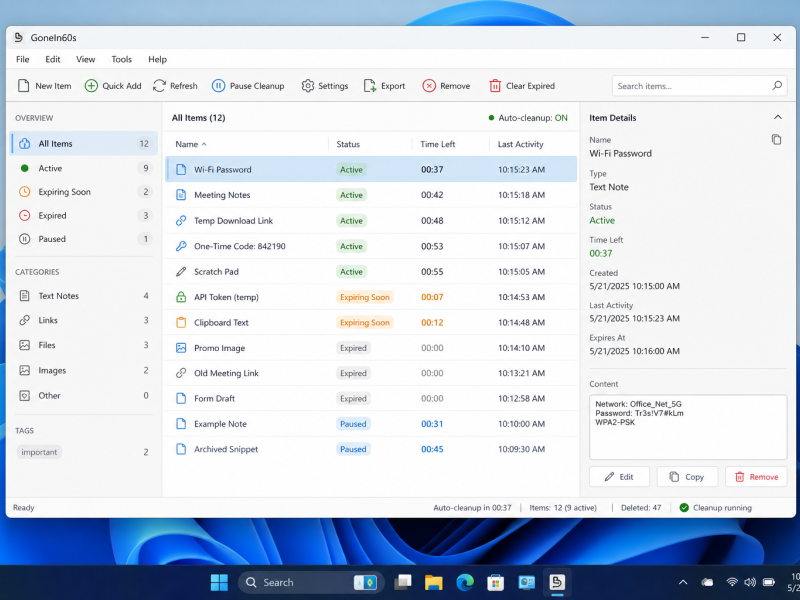Click the Clear Expired trash icon
800x600 pixels.
(x=495, y=86)
